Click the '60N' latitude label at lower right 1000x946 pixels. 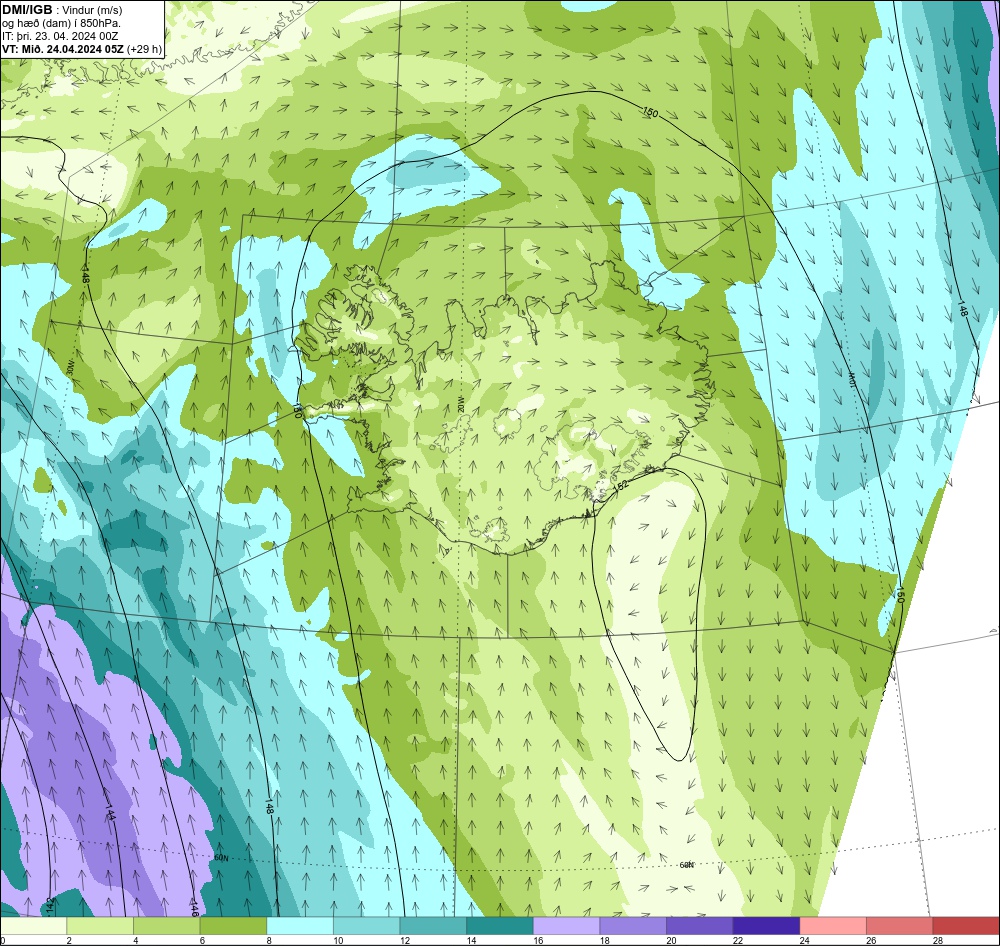[x=686, y=865]
